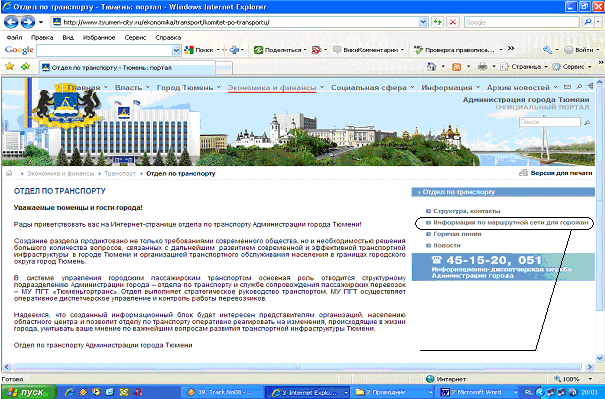
Task: Click the Refresh page icon
Action: (x=438, y=22)
